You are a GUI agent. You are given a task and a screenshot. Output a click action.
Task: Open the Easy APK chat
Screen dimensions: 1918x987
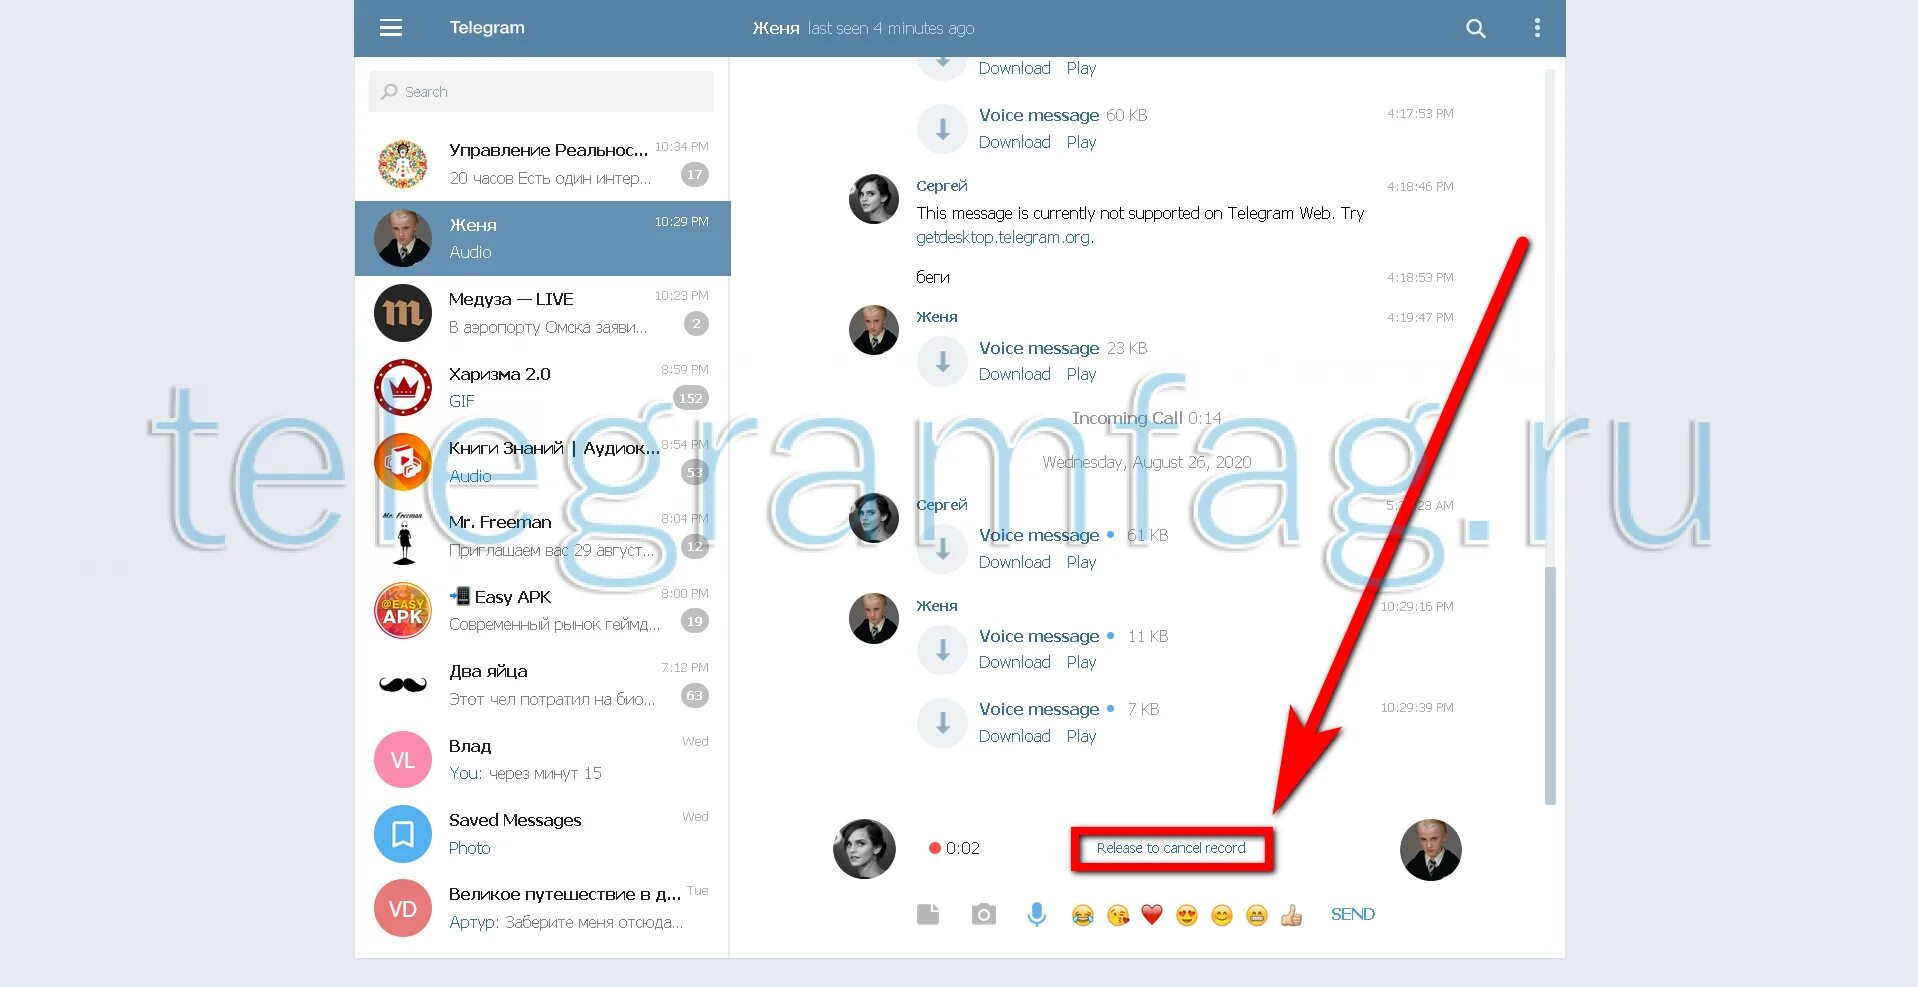[x=543, y=611]
